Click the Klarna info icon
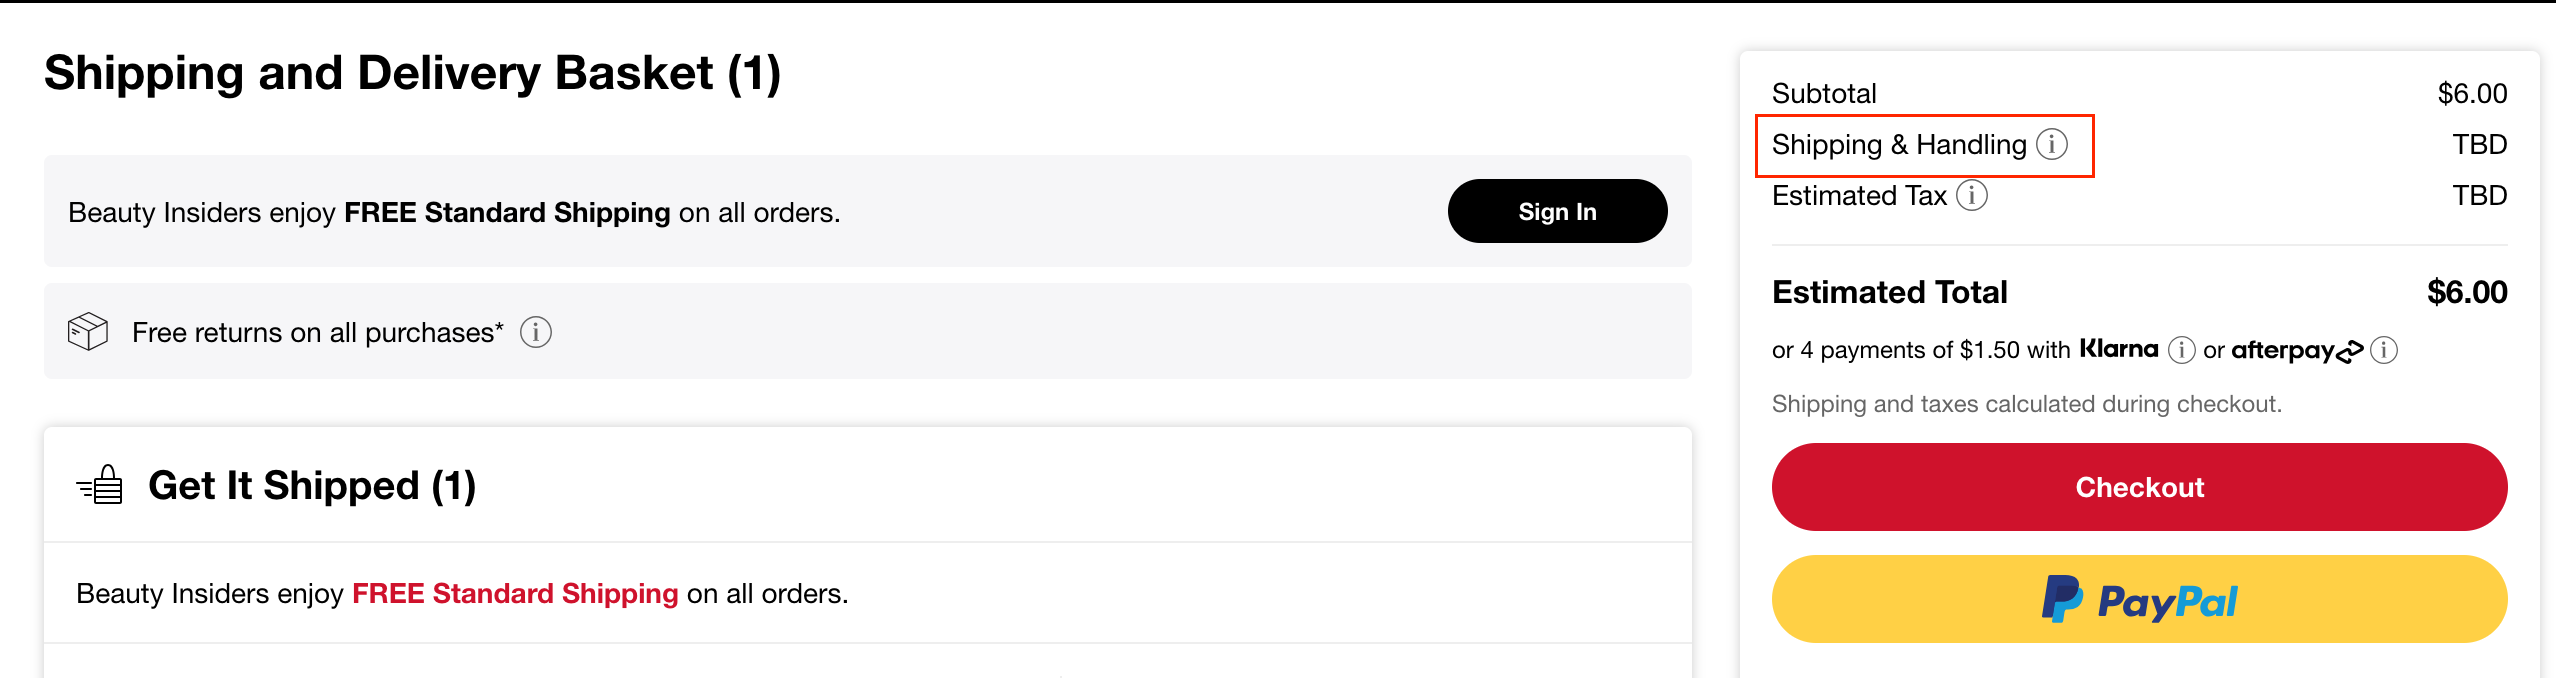The image size is (2556, 678). (2182, 350)
